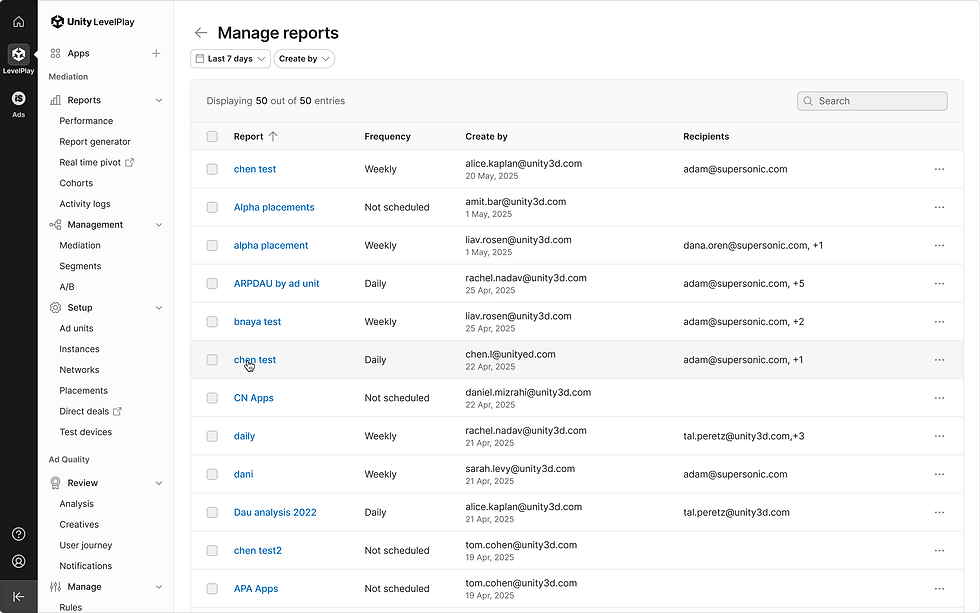Screen dimensions: 980x613
Task: Click the magnifier icon in Search box
Action: tap(808, 101)
